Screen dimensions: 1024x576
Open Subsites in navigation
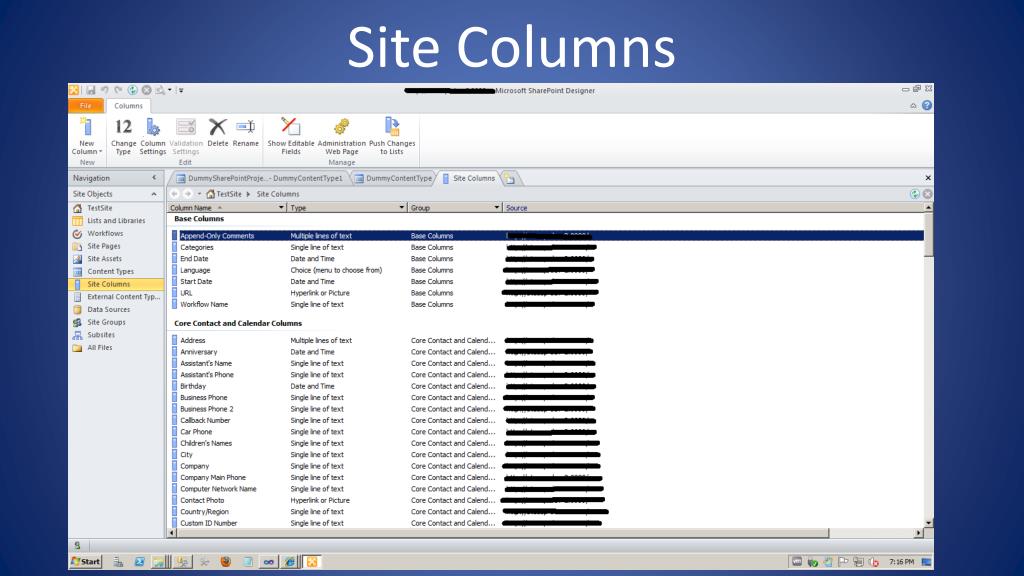101,335
